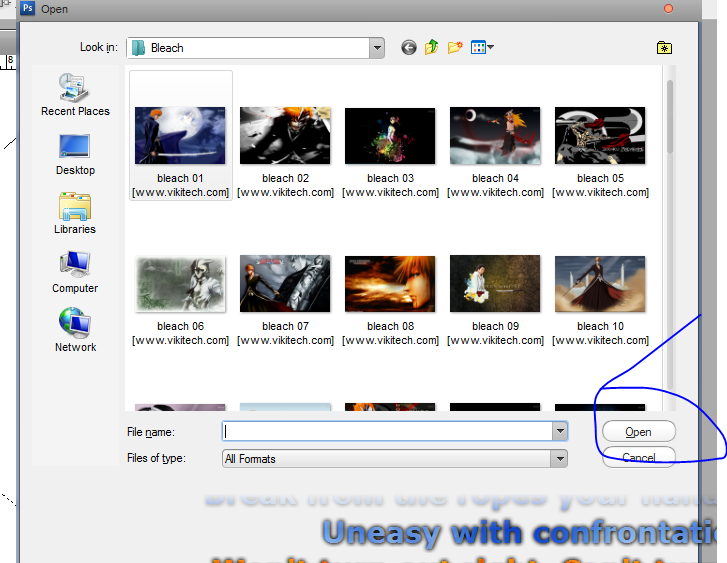
Task: Select the bleach 01 thumbnail
Action: (x=180, y=135)
